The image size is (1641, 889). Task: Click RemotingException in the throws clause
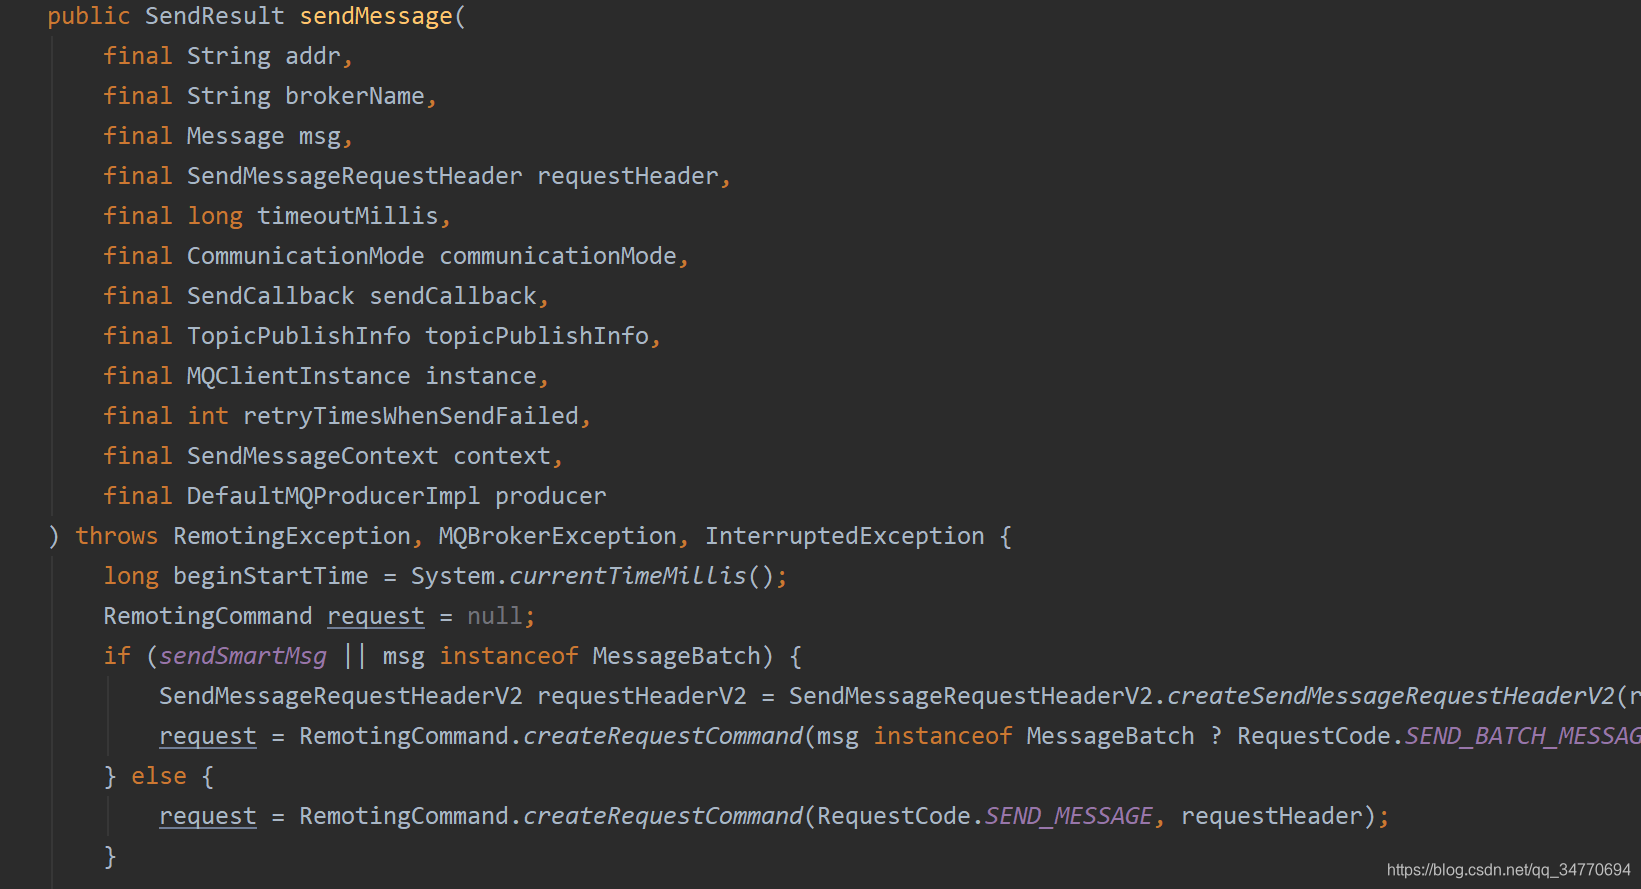292,537
